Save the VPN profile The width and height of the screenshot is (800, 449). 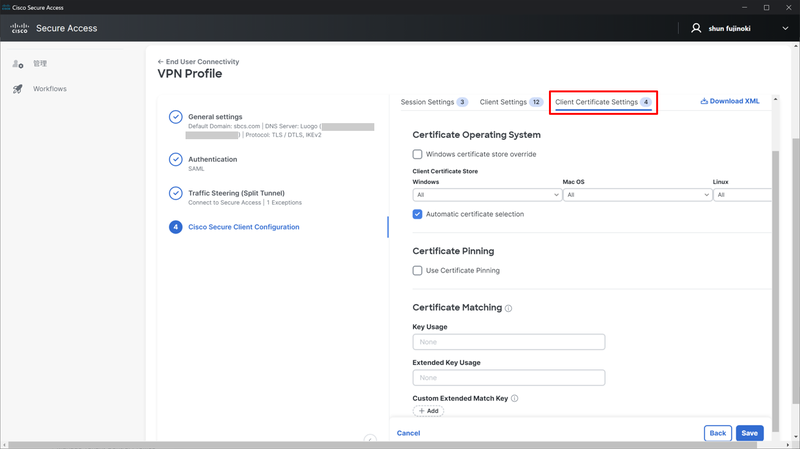[749, 433]
